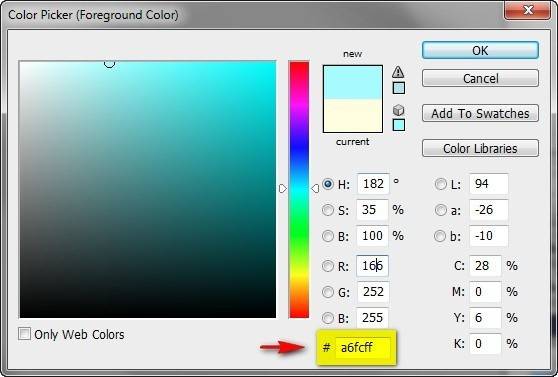Open Color Libraries
This screenshot has width=558, height=377.
pos(480,148)
